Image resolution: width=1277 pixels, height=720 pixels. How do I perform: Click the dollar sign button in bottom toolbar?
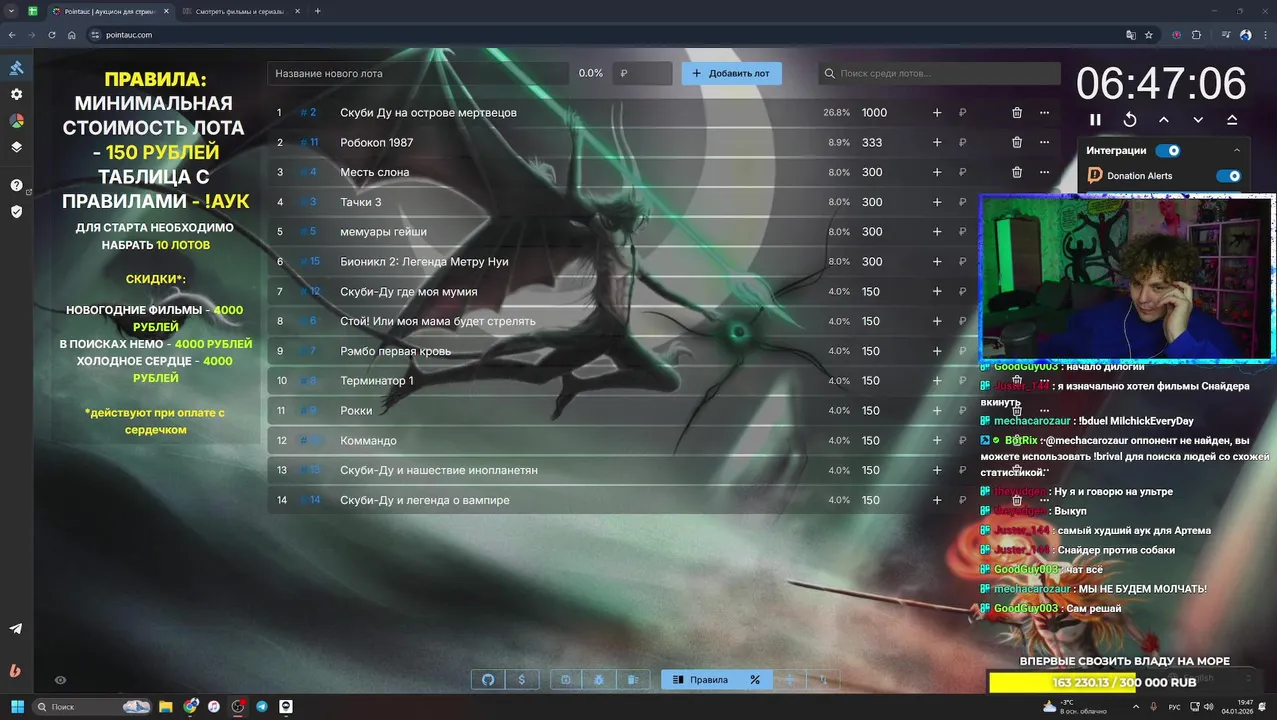point(522,680)
